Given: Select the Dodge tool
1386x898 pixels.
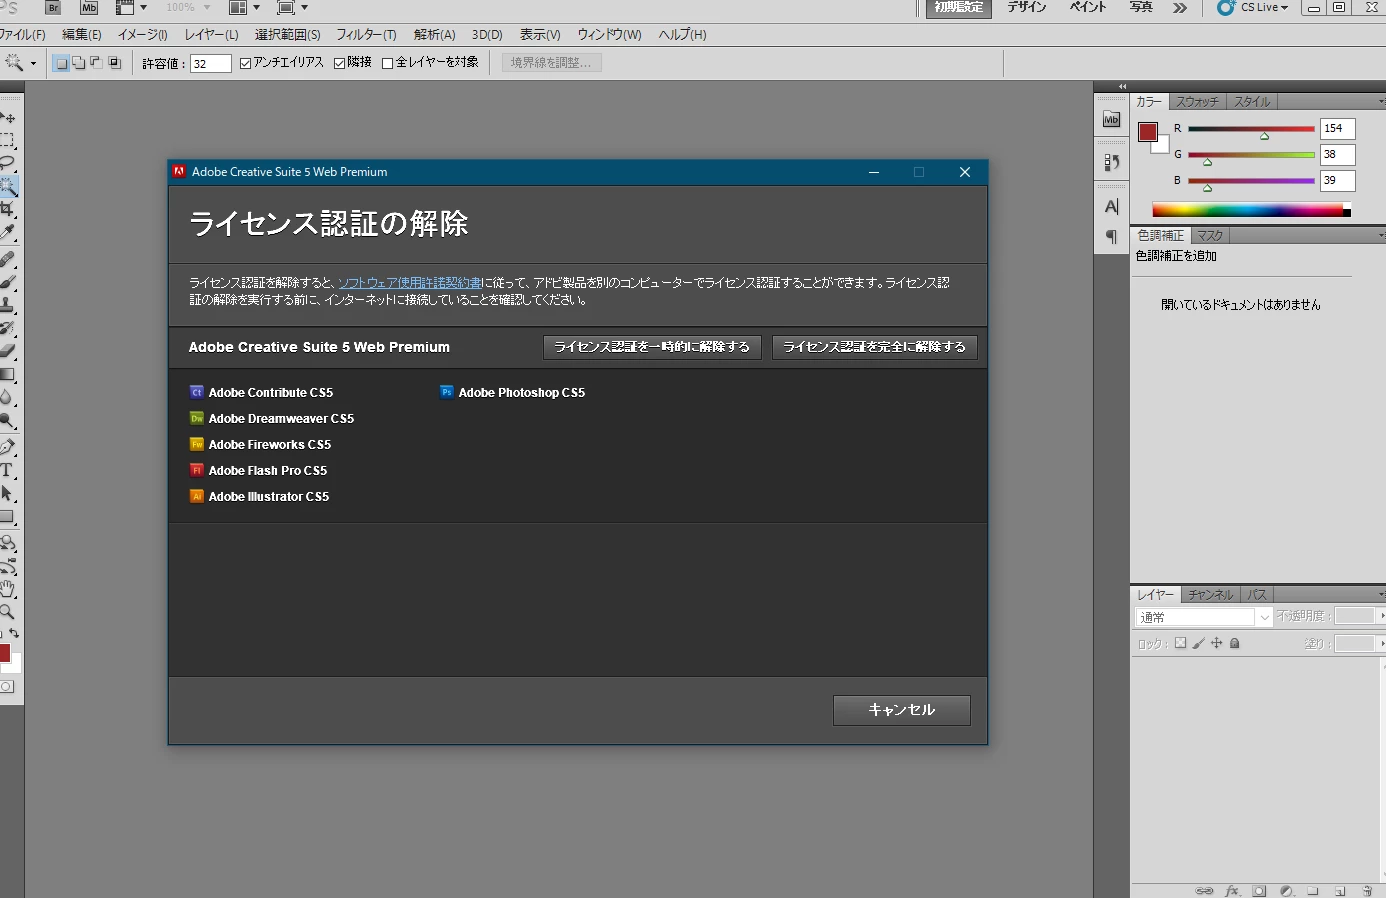Looking at the screenshot, I should 8,420.
